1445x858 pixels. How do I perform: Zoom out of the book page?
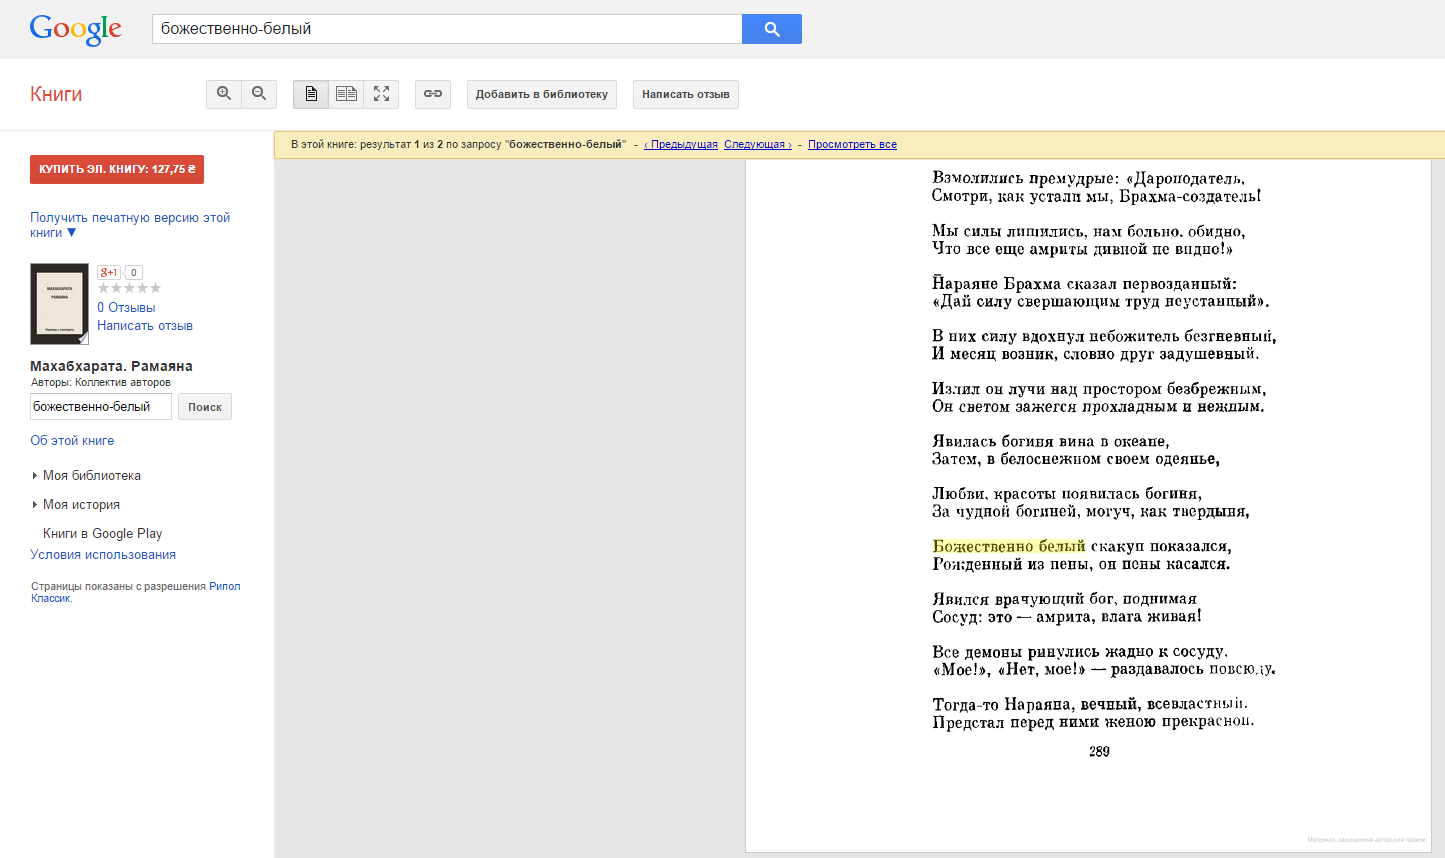click(259, 94)
